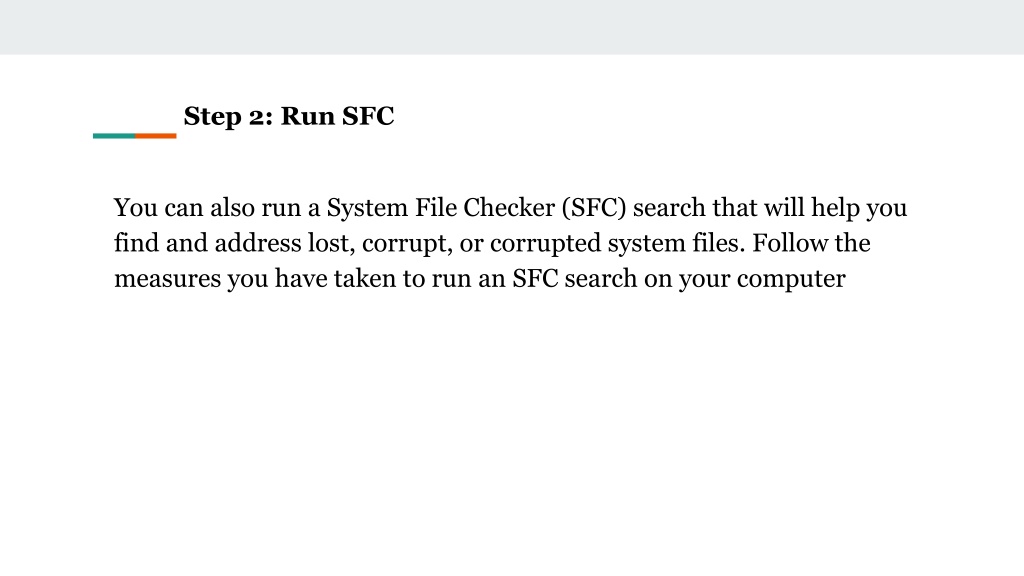Image resolution: width=1024 pixels, height=576 pixels.
Task: Click the word "lost," in second line
Action: tap(331, 243)
